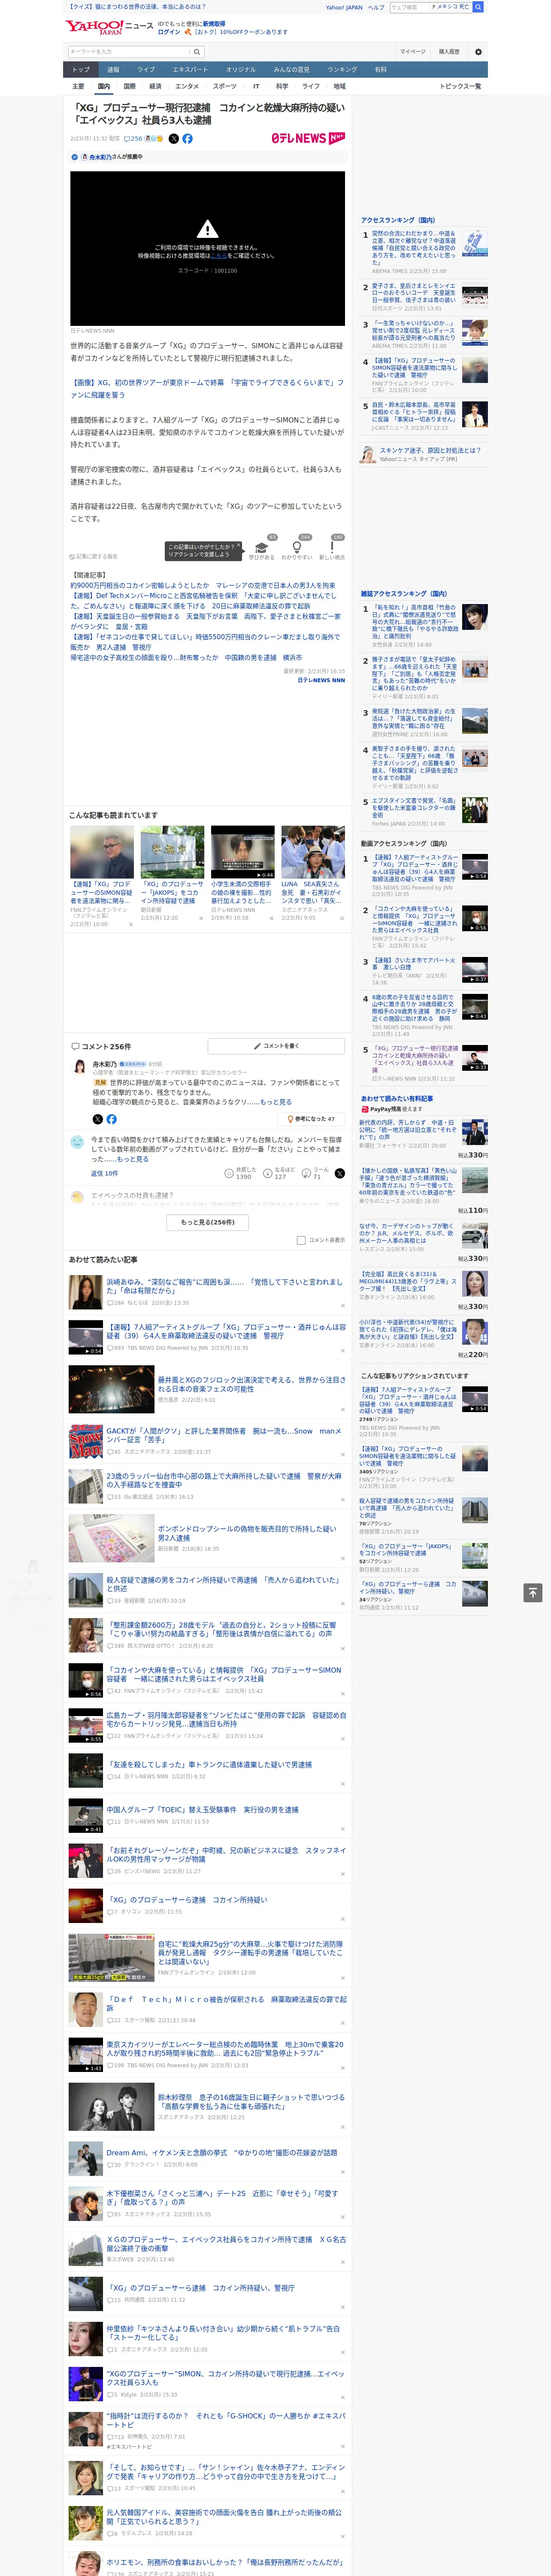The width and height of the screenshot is (551, 2576).
Task: Open the settings gear icon in header
Action: 478,52
